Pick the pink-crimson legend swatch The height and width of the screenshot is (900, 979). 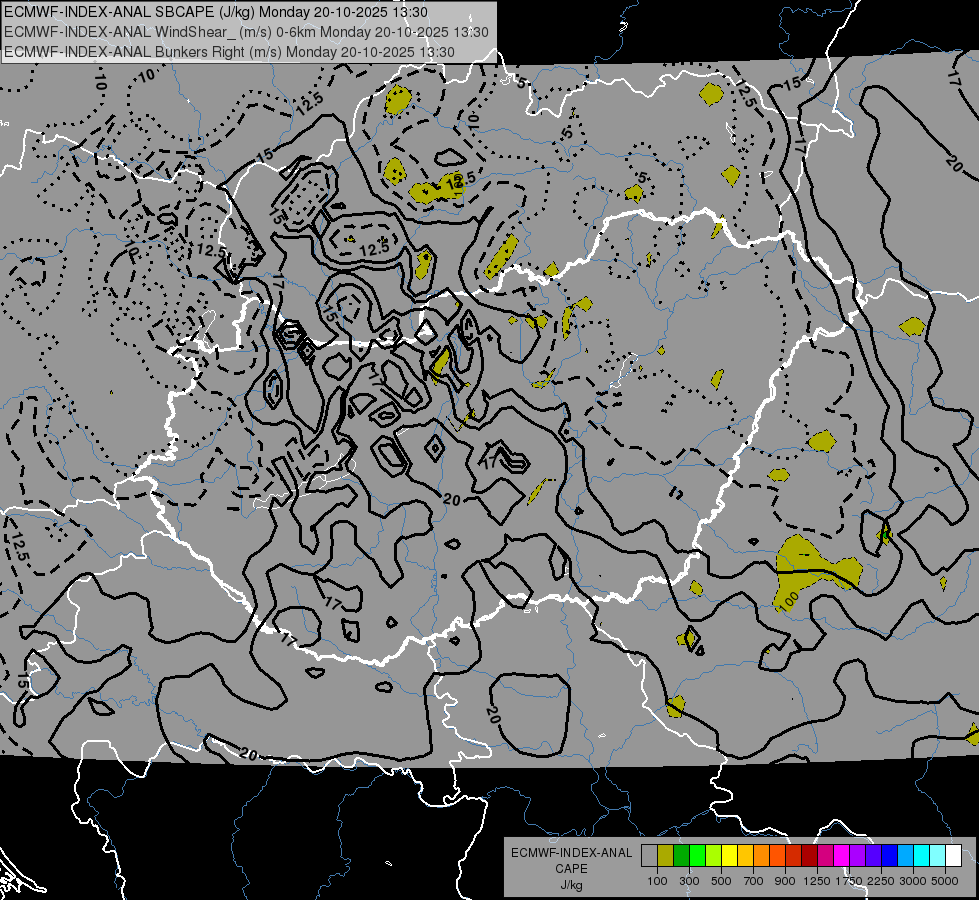point(825,856)
